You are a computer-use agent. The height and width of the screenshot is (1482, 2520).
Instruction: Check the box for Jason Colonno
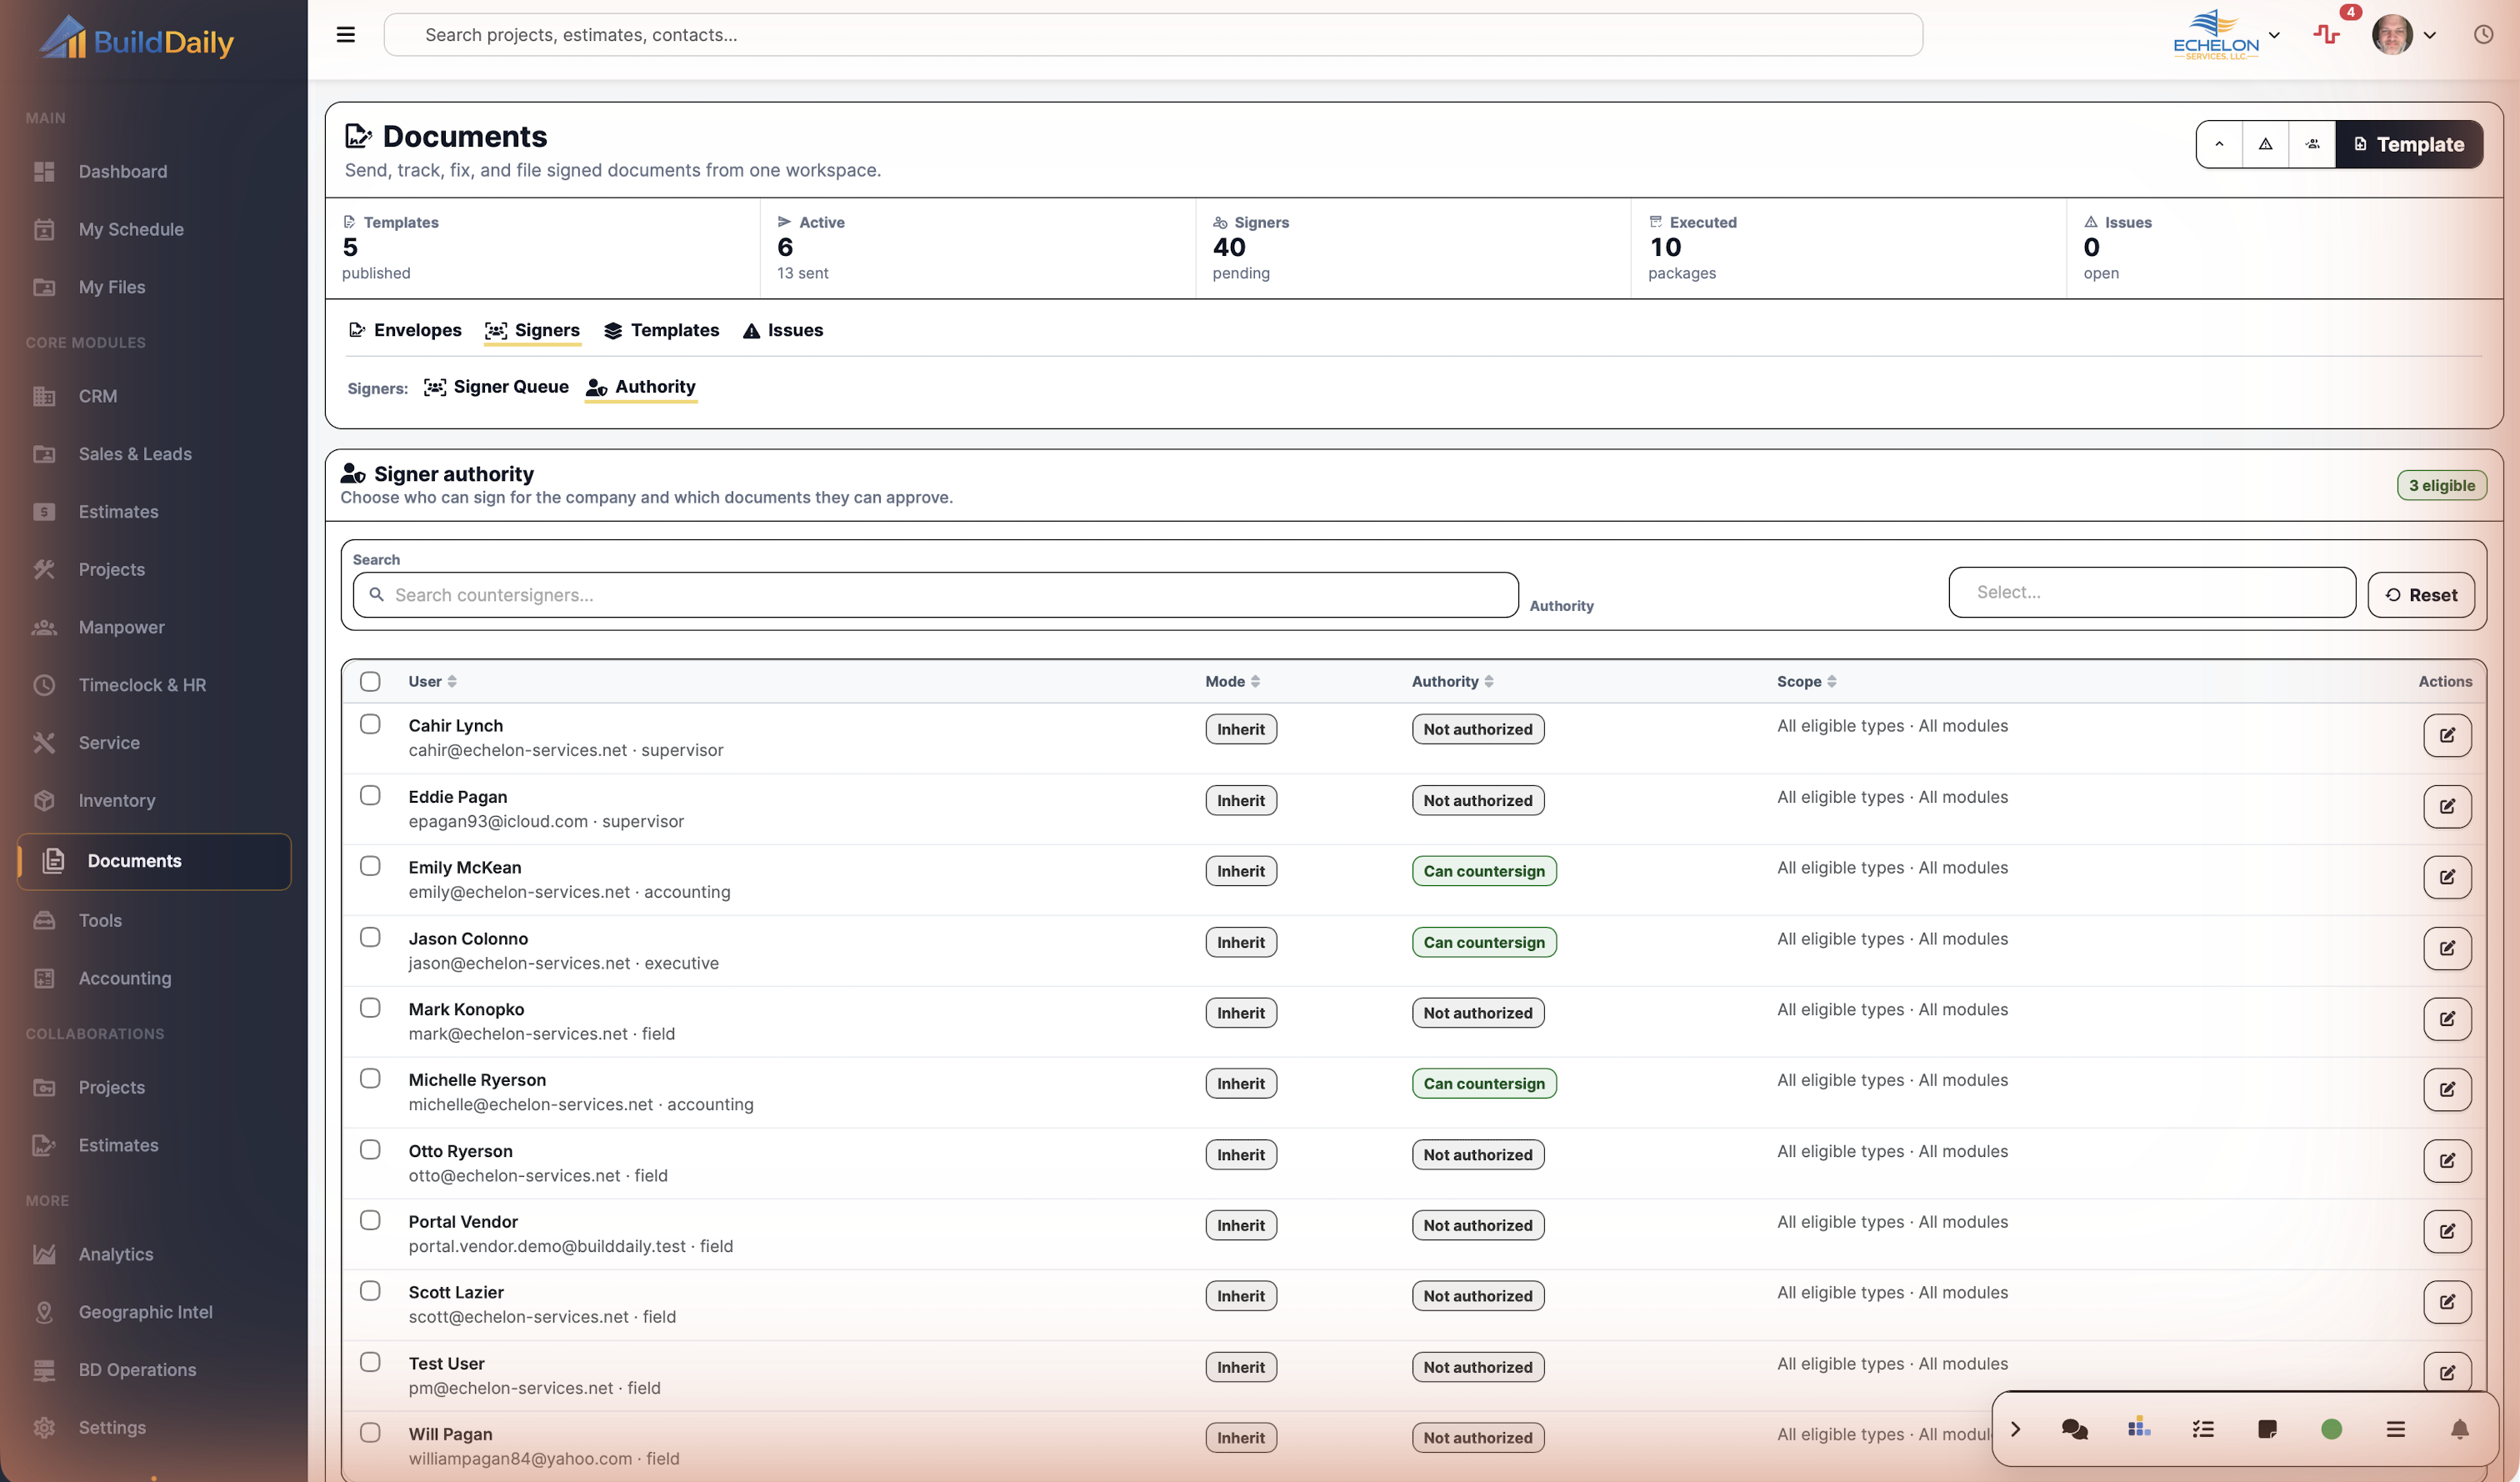(370, 937)
